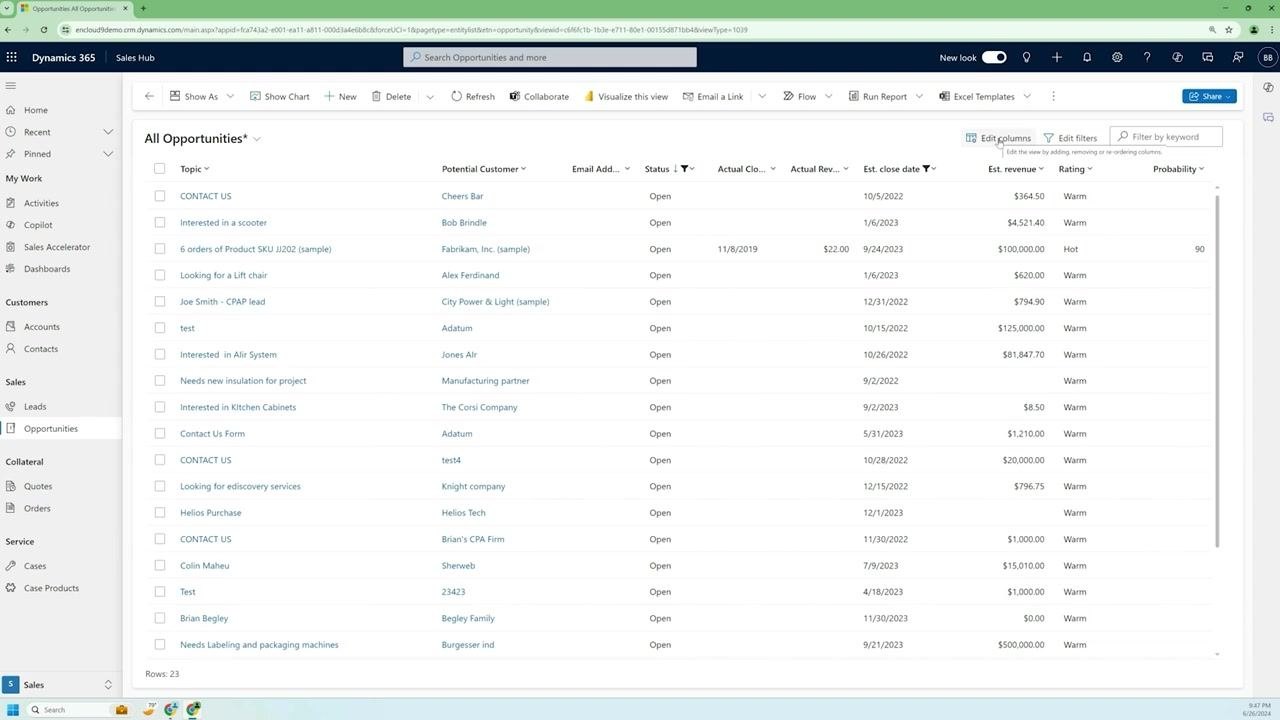Open the Copilot item in sidebar
1280x720 pixels.
pyautogui.click(x=38, y=225)
